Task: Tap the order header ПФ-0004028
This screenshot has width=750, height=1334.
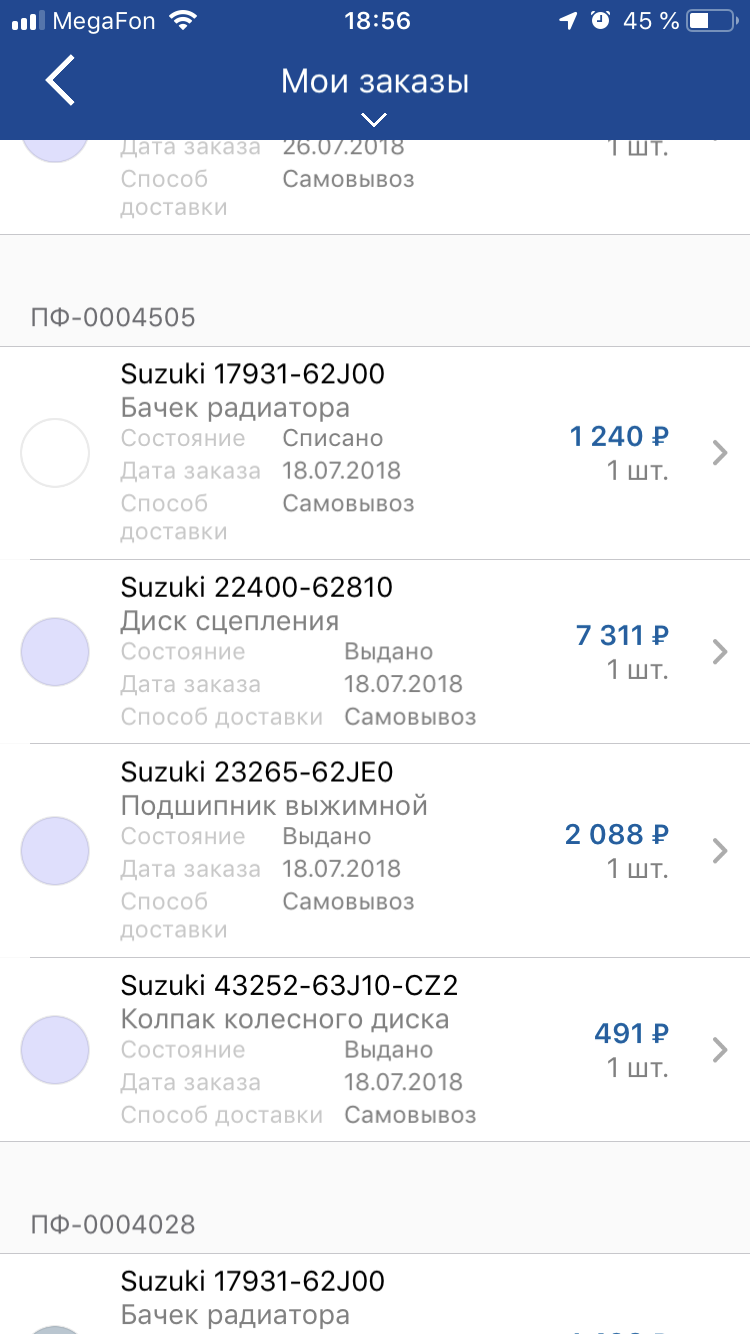Action: click(112, 1224)
